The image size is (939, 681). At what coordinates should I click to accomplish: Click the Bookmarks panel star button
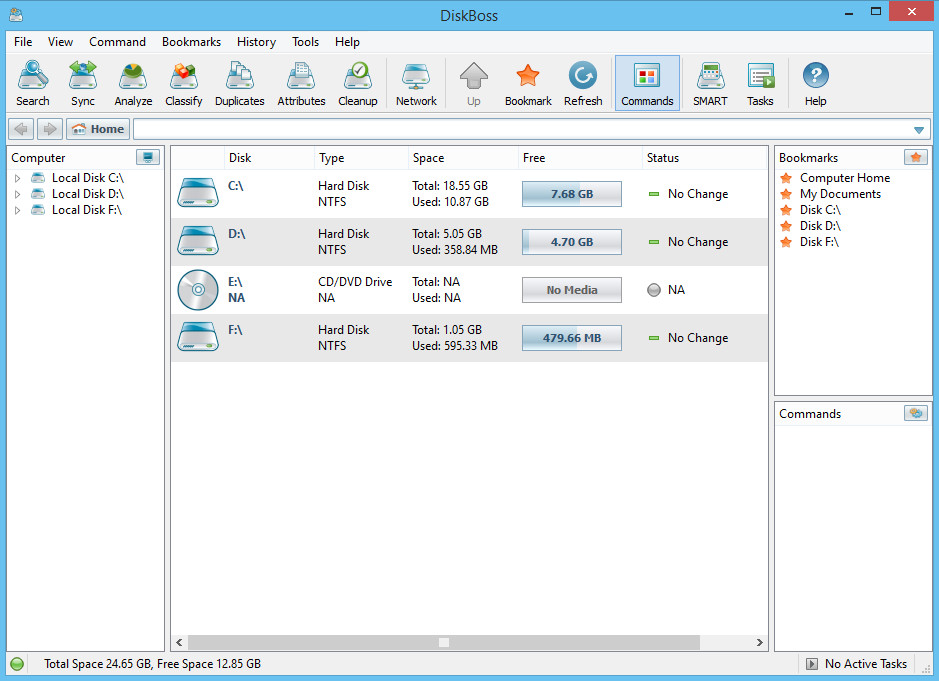point(915,157)
